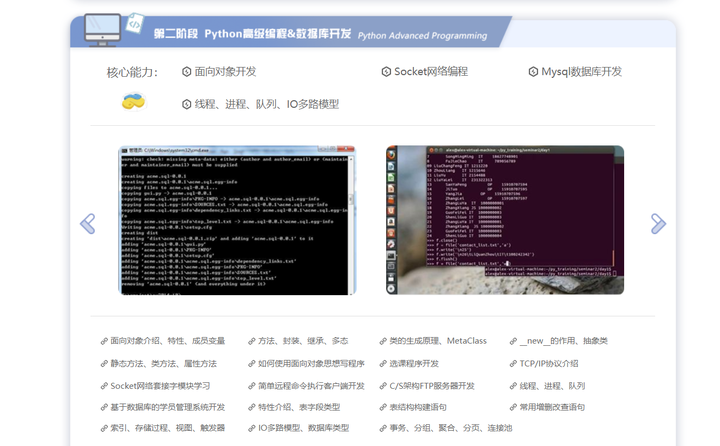Open 表结构构建语句 topic link
This screenshot has height=446, width=720.
tap(417, 407)
